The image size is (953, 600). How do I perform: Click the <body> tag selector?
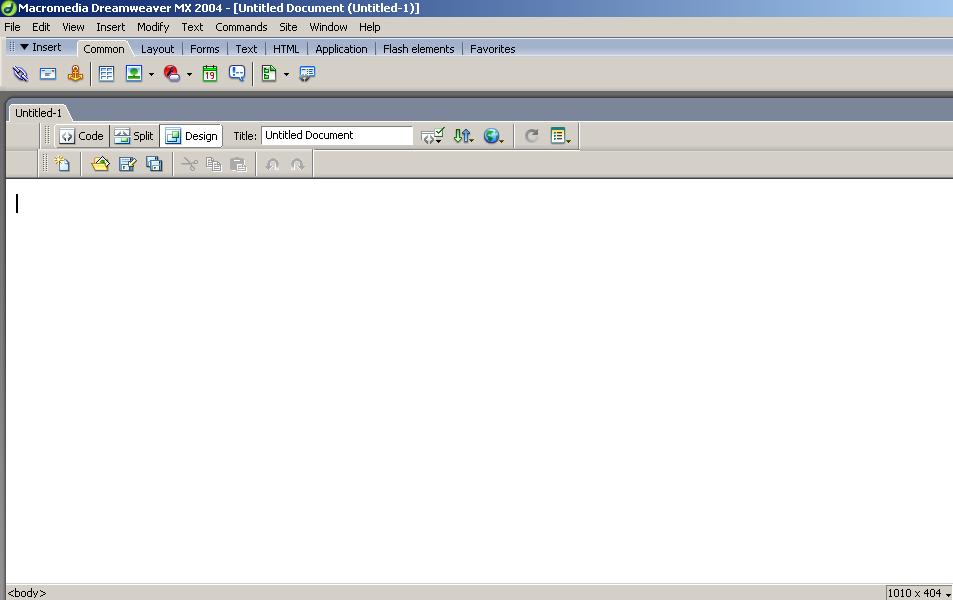click(27, 593)
